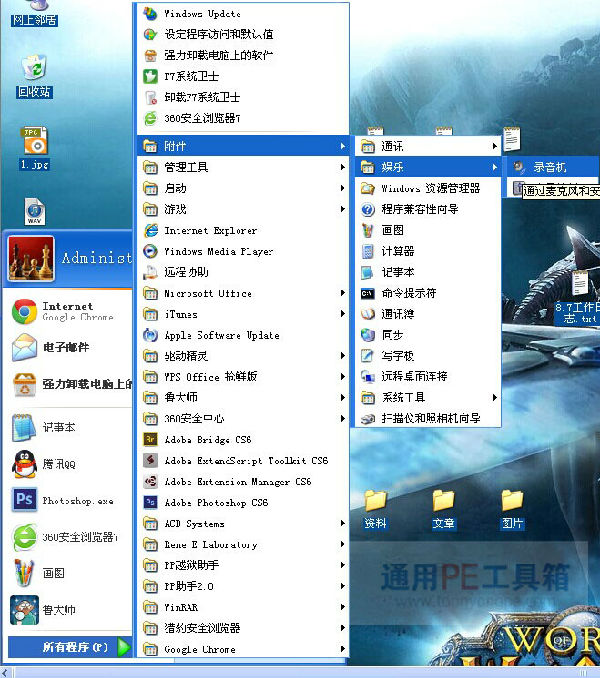Open 远程桌面连接
600x678 pixels.
point(428,376)
